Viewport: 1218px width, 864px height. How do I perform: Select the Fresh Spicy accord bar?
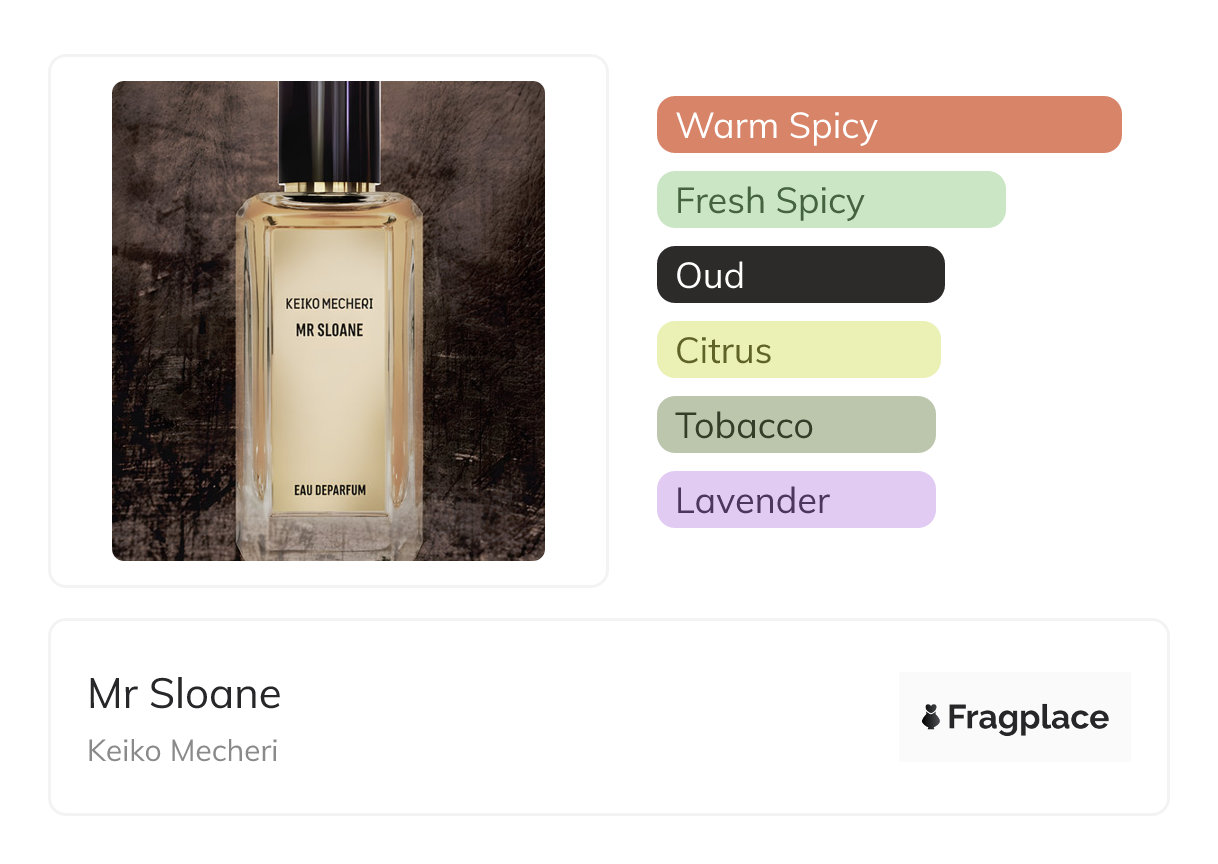pos(831,200)
